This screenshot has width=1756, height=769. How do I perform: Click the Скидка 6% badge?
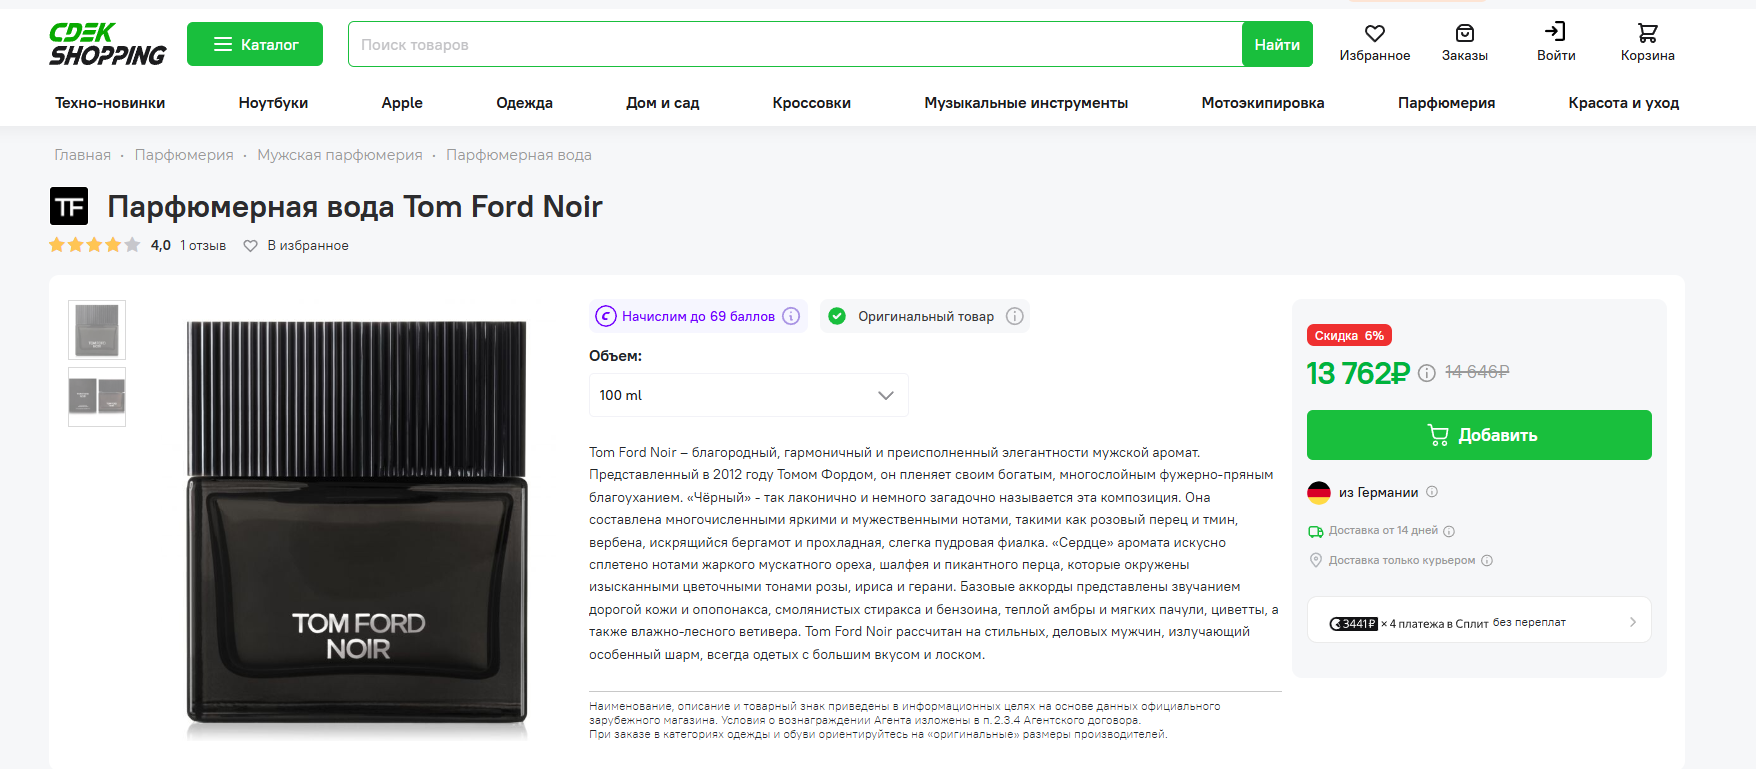[x=1349, y=336]
